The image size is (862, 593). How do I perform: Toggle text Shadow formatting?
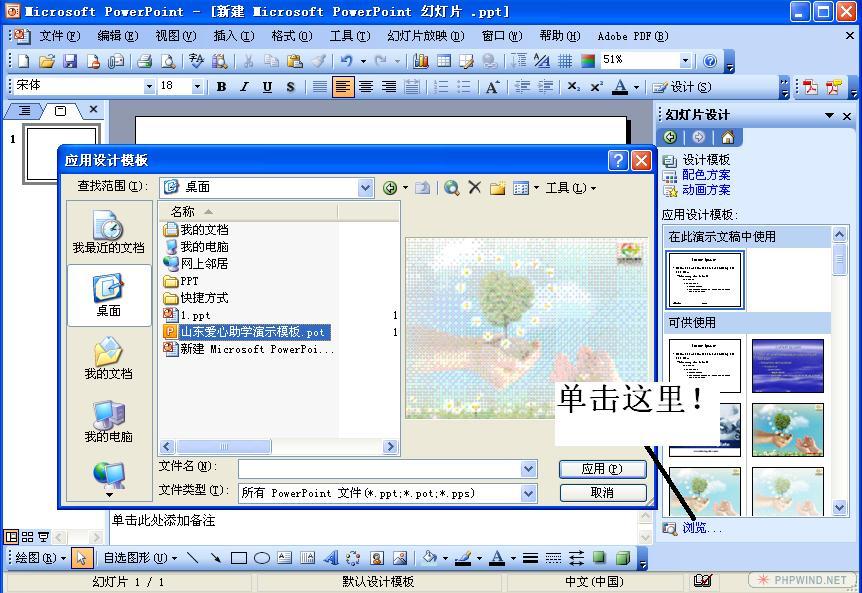click(x=291, y=86)
